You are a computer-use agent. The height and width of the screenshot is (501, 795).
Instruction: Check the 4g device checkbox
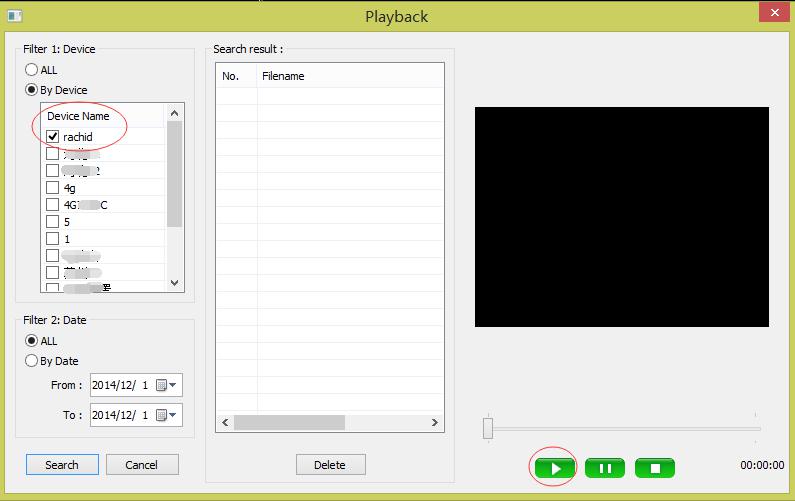tap(53, 188)
